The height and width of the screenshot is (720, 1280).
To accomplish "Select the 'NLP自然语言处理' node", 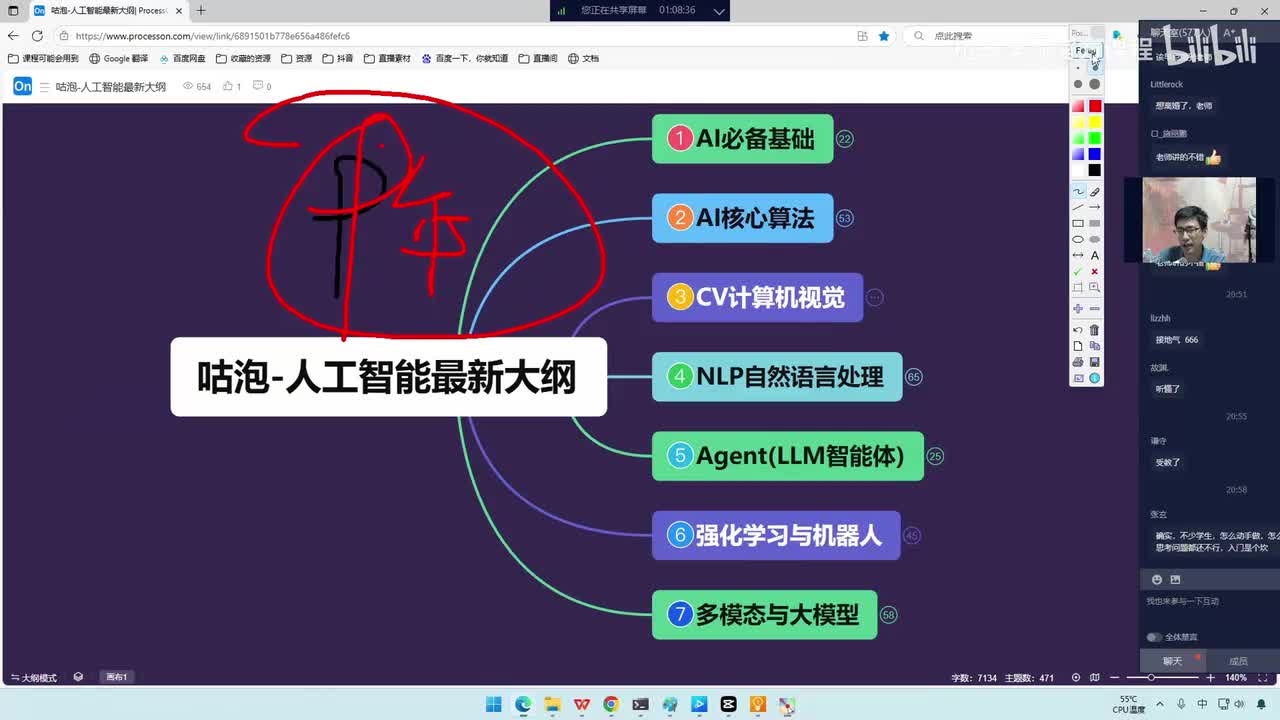I will [x=777, y=377].
